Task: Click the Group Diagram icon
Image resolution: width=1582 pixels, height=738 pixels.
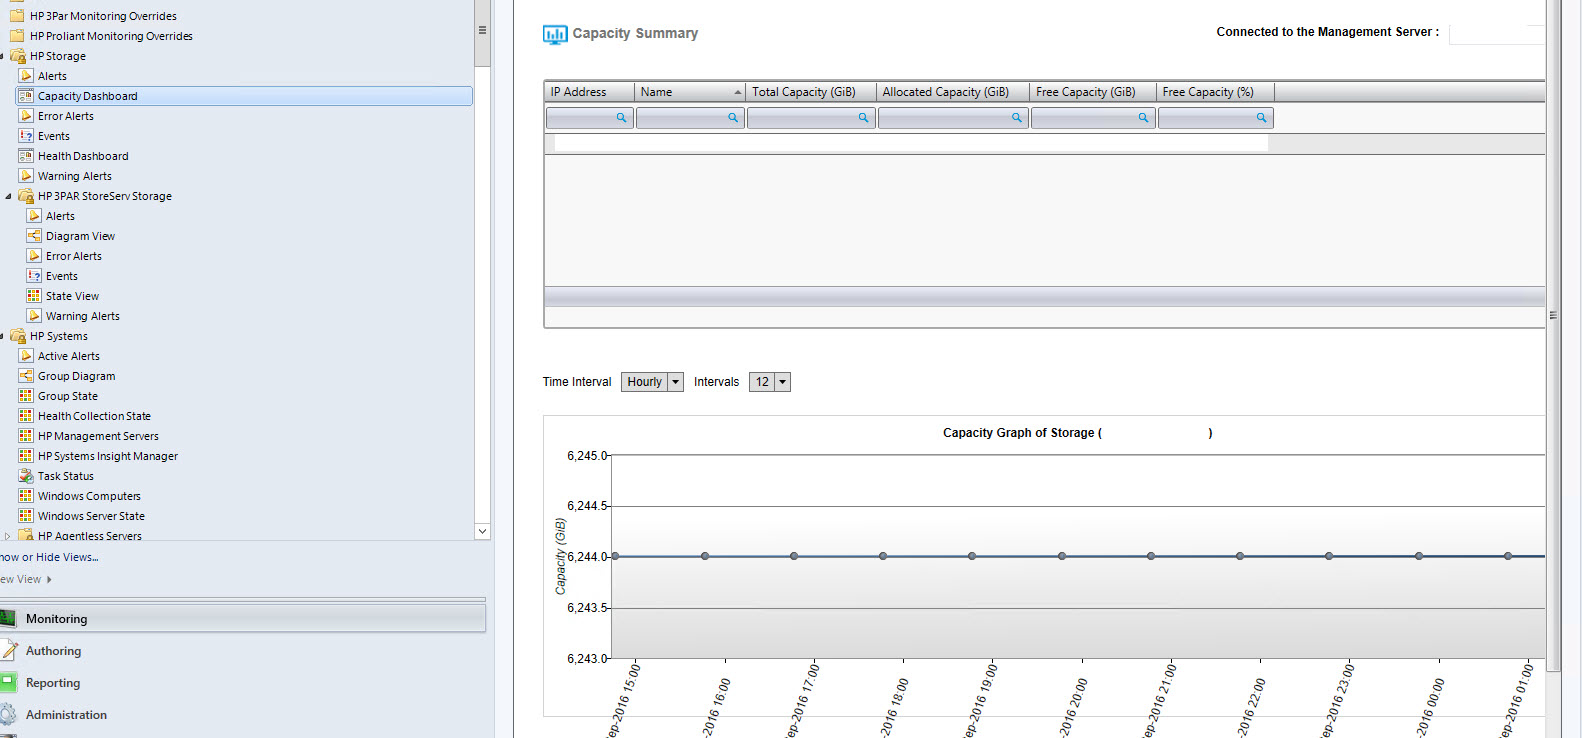Action: (x=26, y=376)
